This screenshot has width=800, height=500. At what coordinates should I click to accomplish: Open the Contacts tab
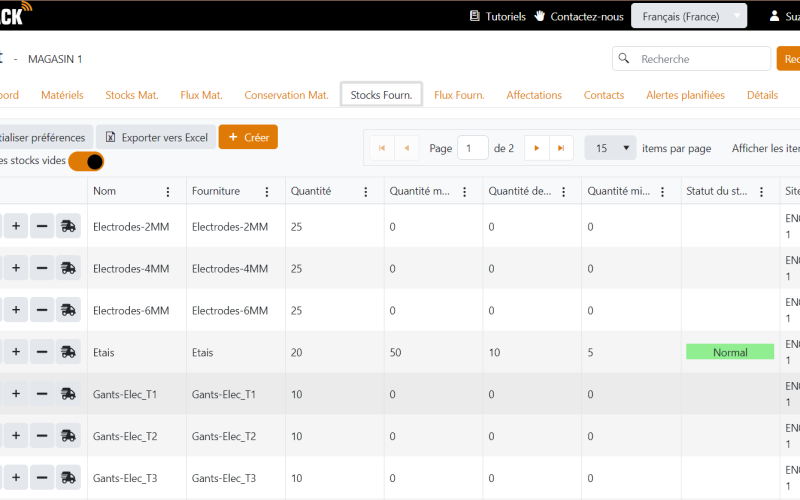click(x=604, y=95)
